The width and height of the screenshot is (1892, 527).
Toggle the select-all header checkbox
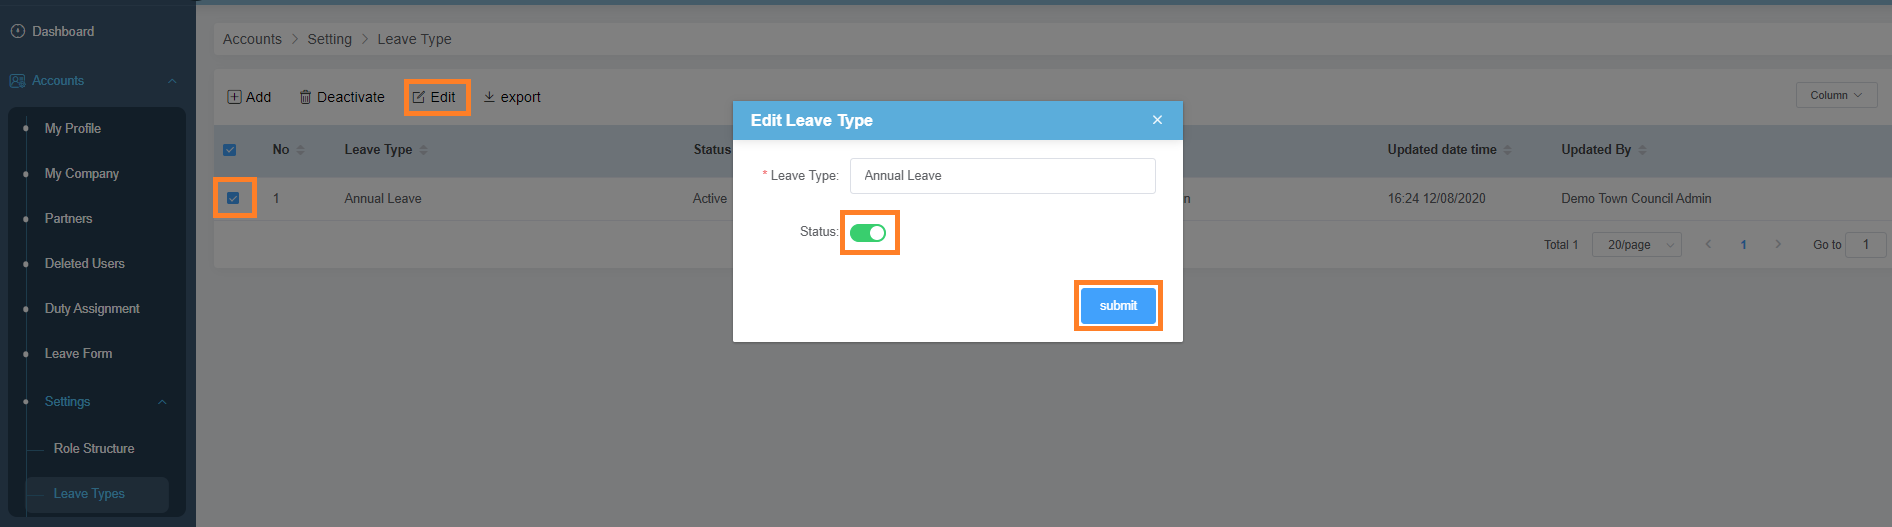tap(229, 150)
